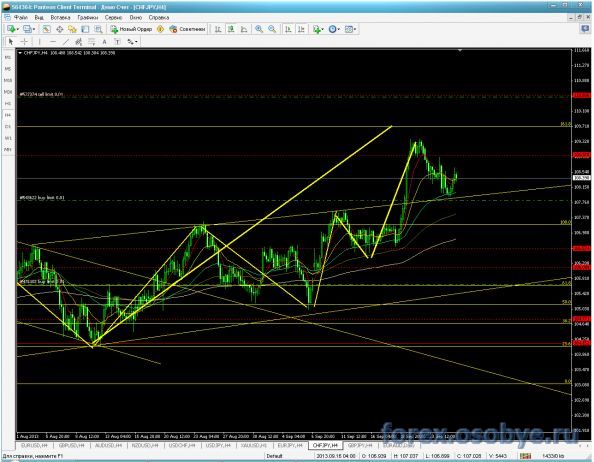The width and height of the screenshot is (594, 462).
Task: Toggle the Советники auto trading button
Action: pyautogui.click(x=188, y=29)
